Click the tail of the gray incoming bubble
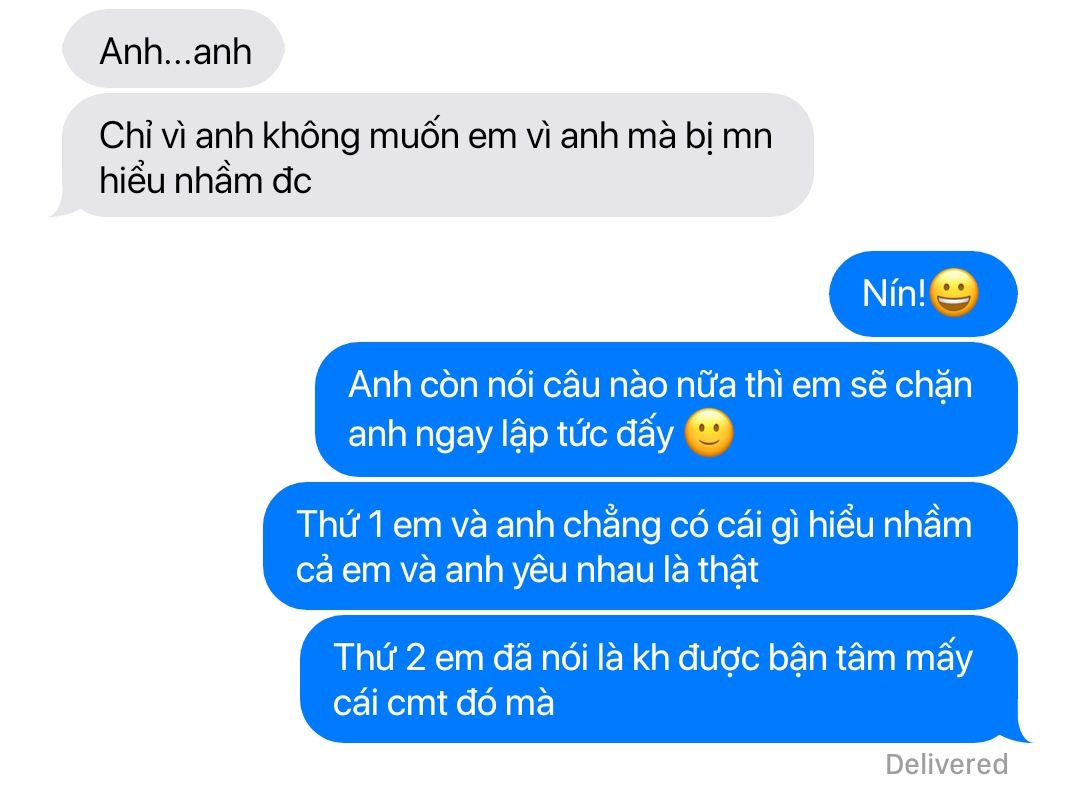Image resolution: width=1080 pixels, height=790 pixels. click(x=62, y=209)
